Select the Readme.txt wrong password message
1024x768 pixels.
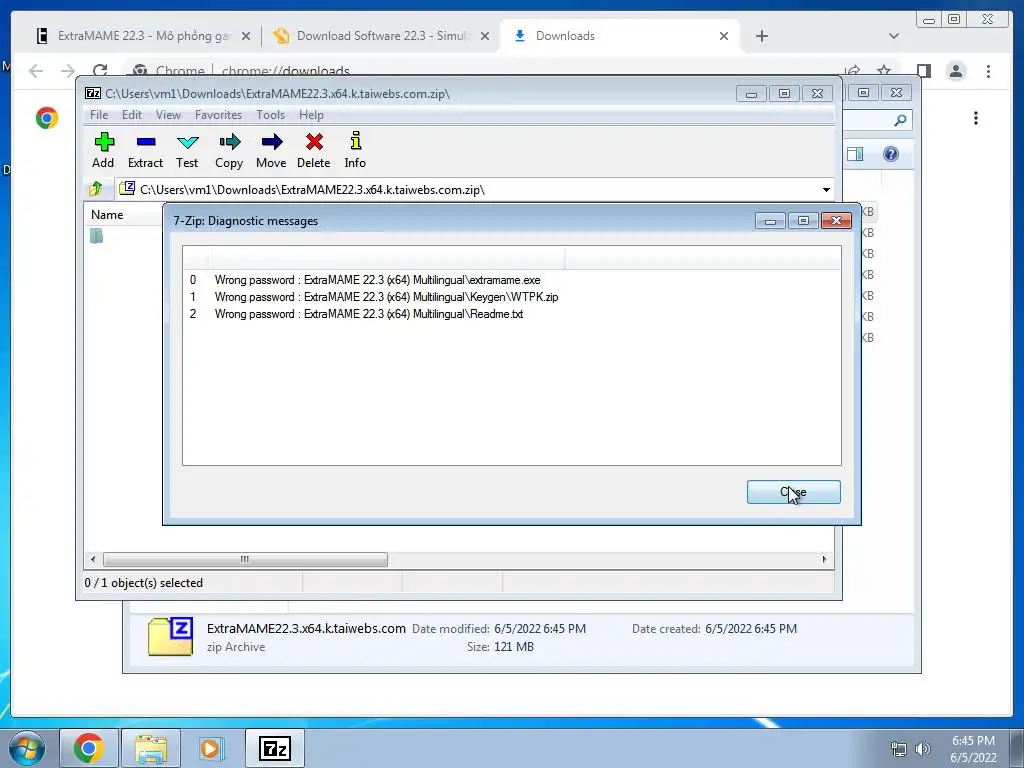click(368, 314)
